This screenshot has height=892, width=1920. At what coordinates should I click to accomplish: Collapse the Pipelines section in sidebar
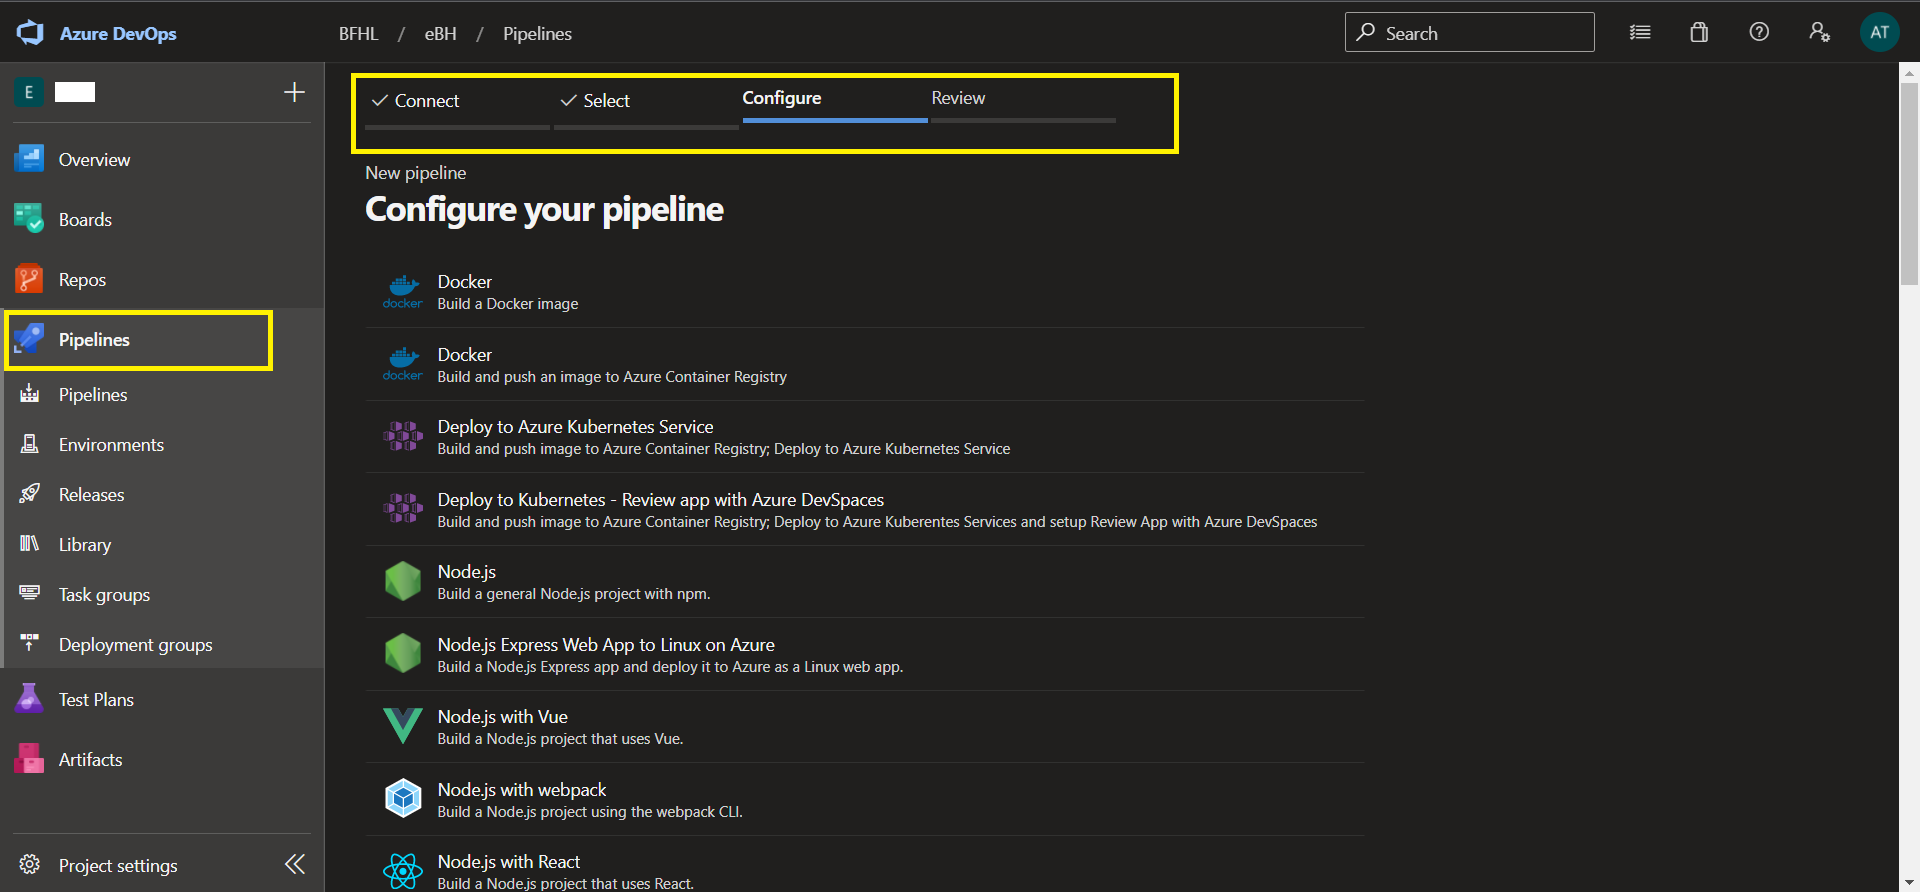click(94, 340)
